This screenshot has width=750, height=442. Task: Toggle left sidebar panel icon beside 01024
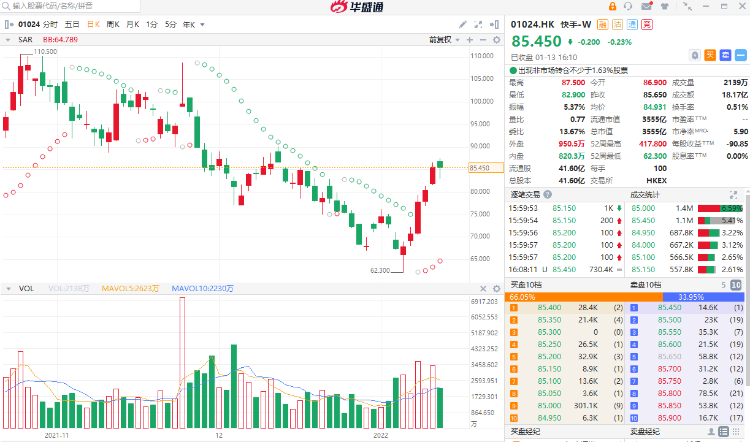(x=9, y=24)
